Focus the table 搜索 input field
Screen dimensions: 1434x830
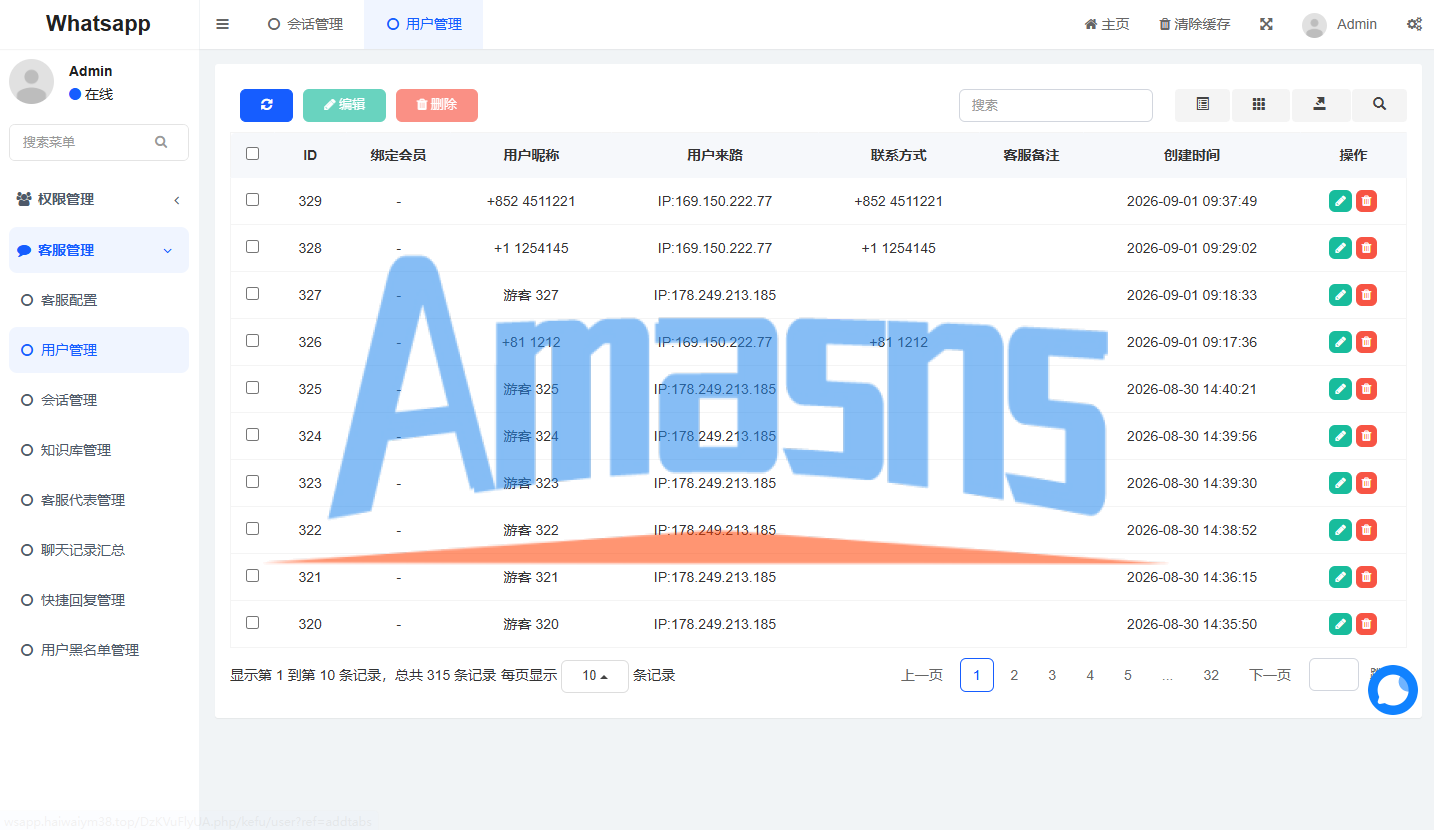click(1056, 105)
